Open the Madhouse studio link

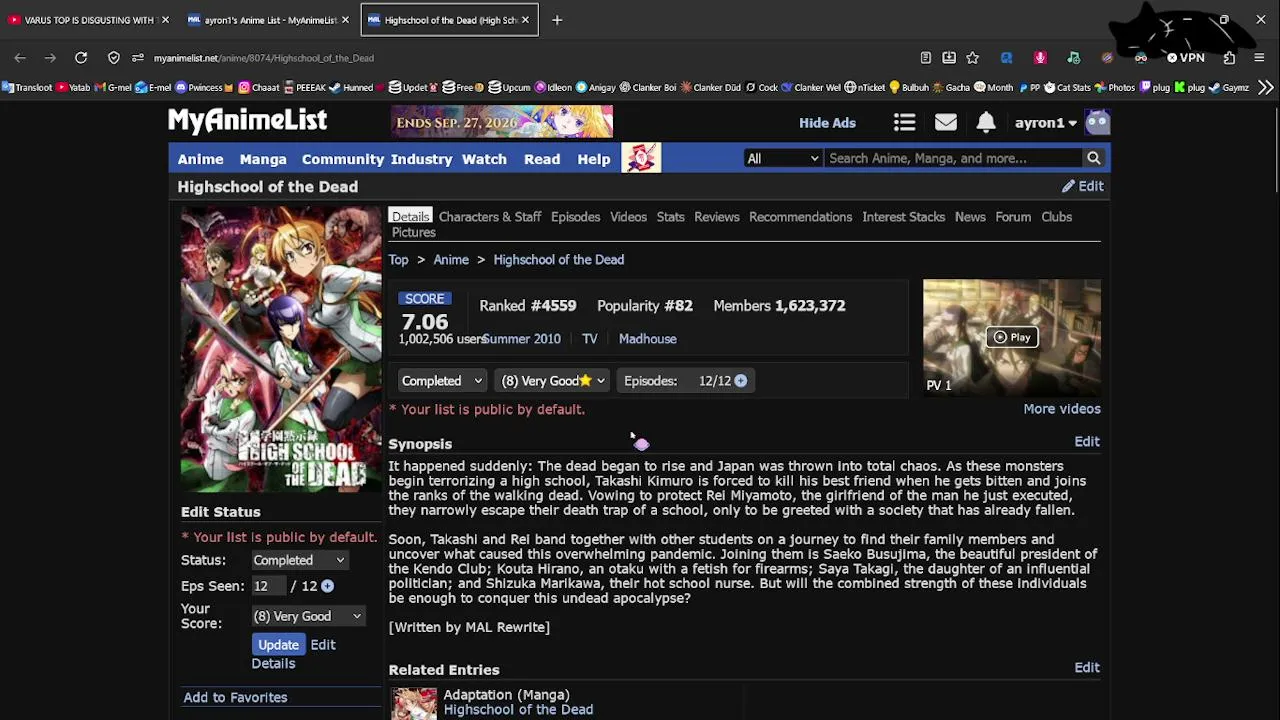[648, 339]
